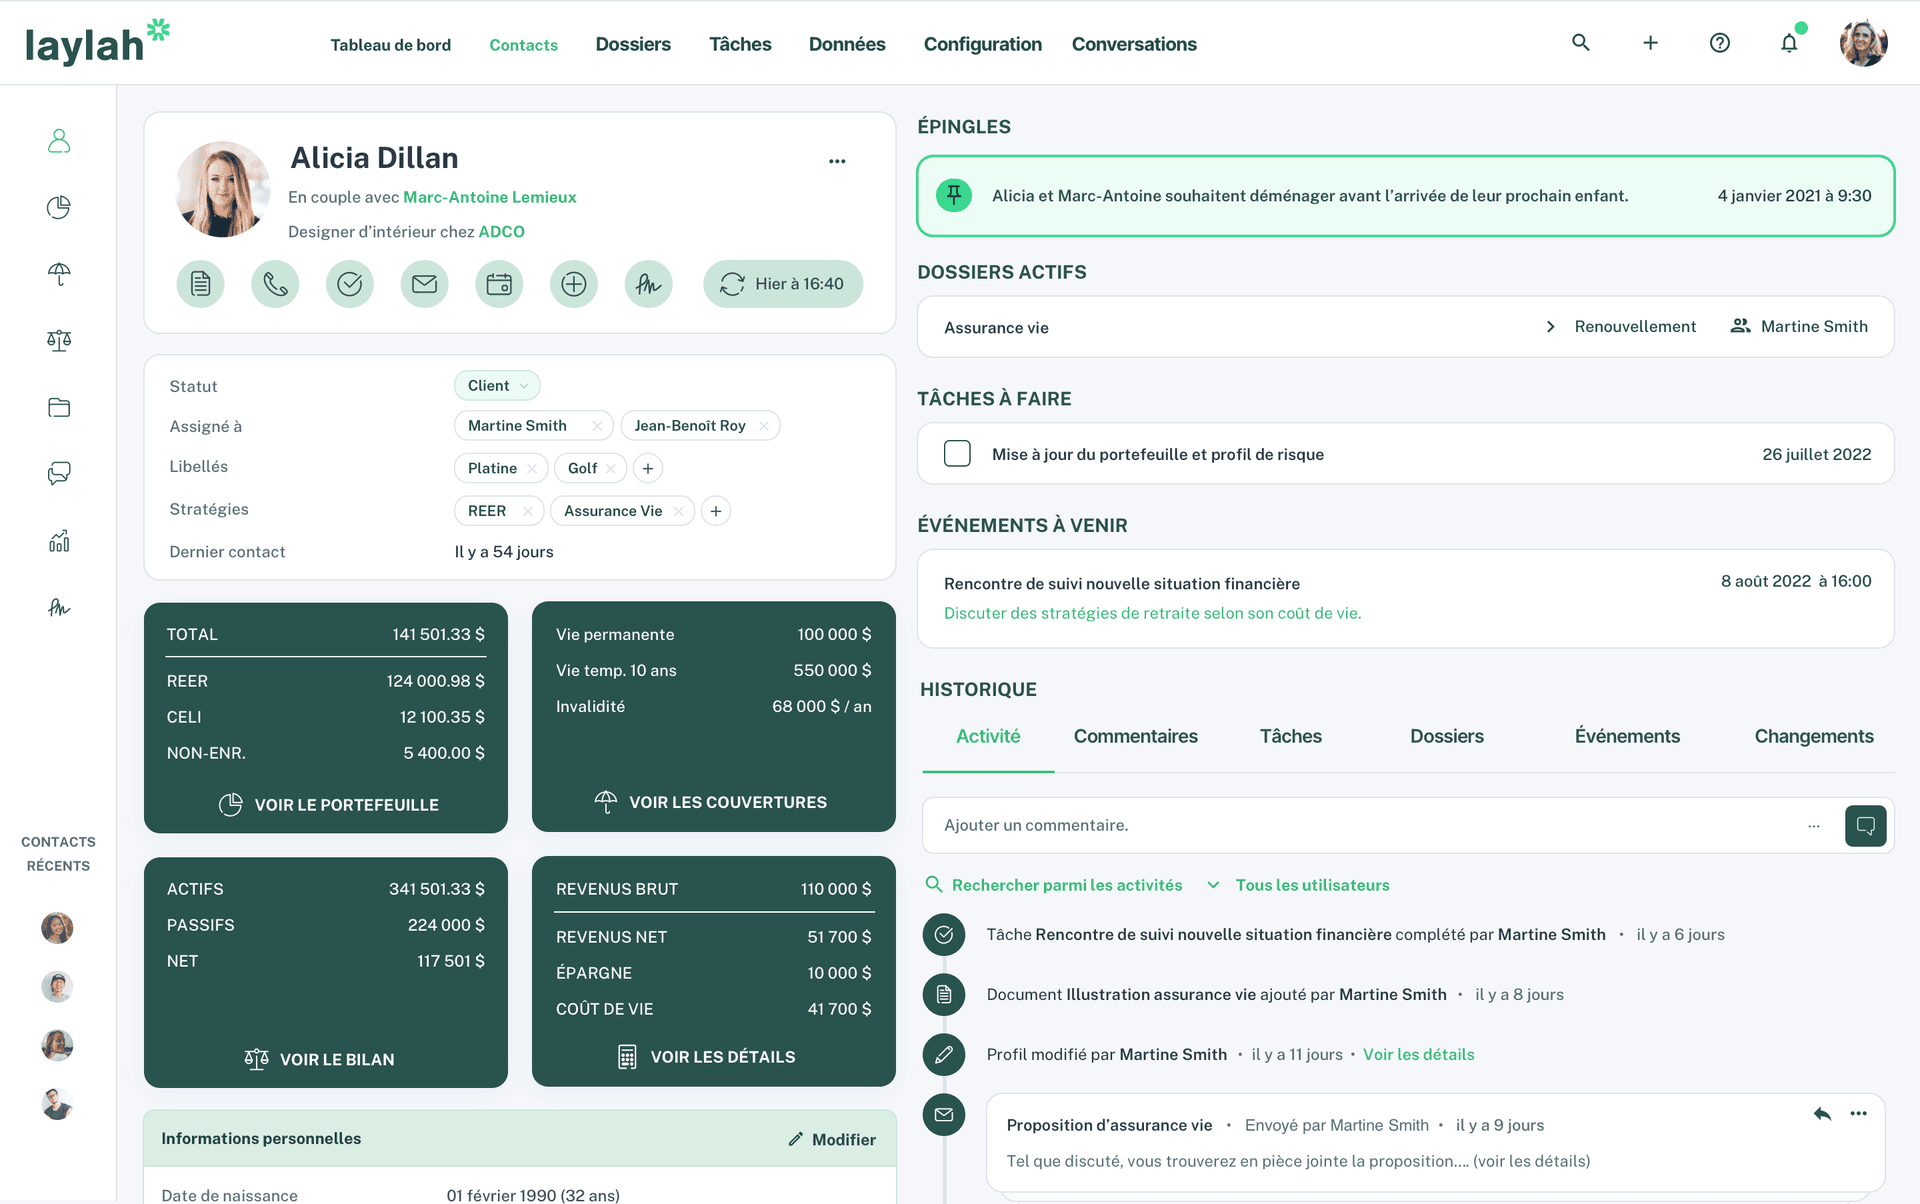
Task: Click Voir le portefeuille button
Action: tap(326, 804)
